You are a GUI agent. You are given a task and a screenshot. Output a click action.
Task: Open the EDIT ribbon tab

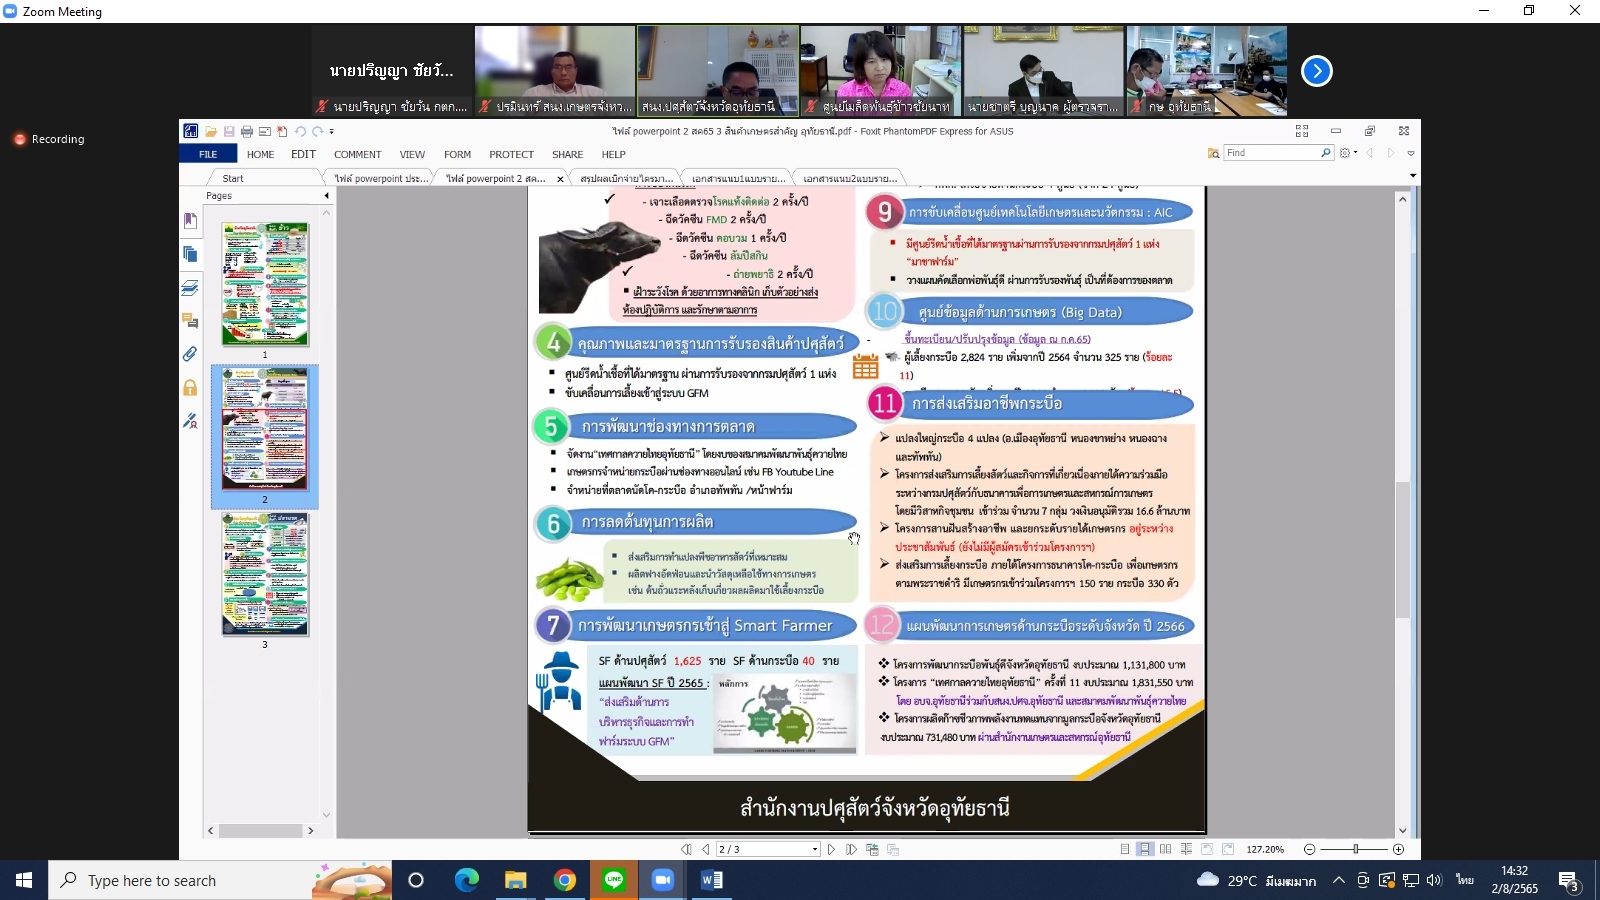(304, 154)
